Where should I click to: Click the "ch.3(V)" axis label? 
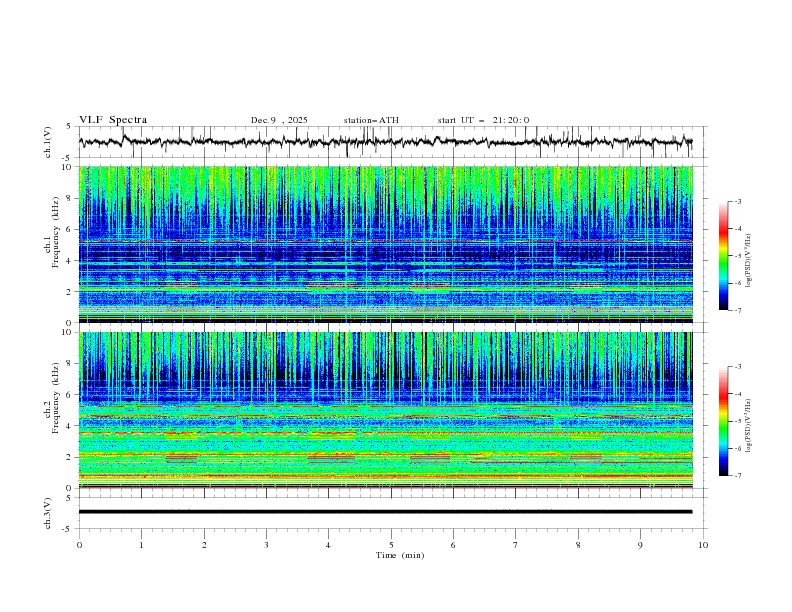click(x=48, y=513)
